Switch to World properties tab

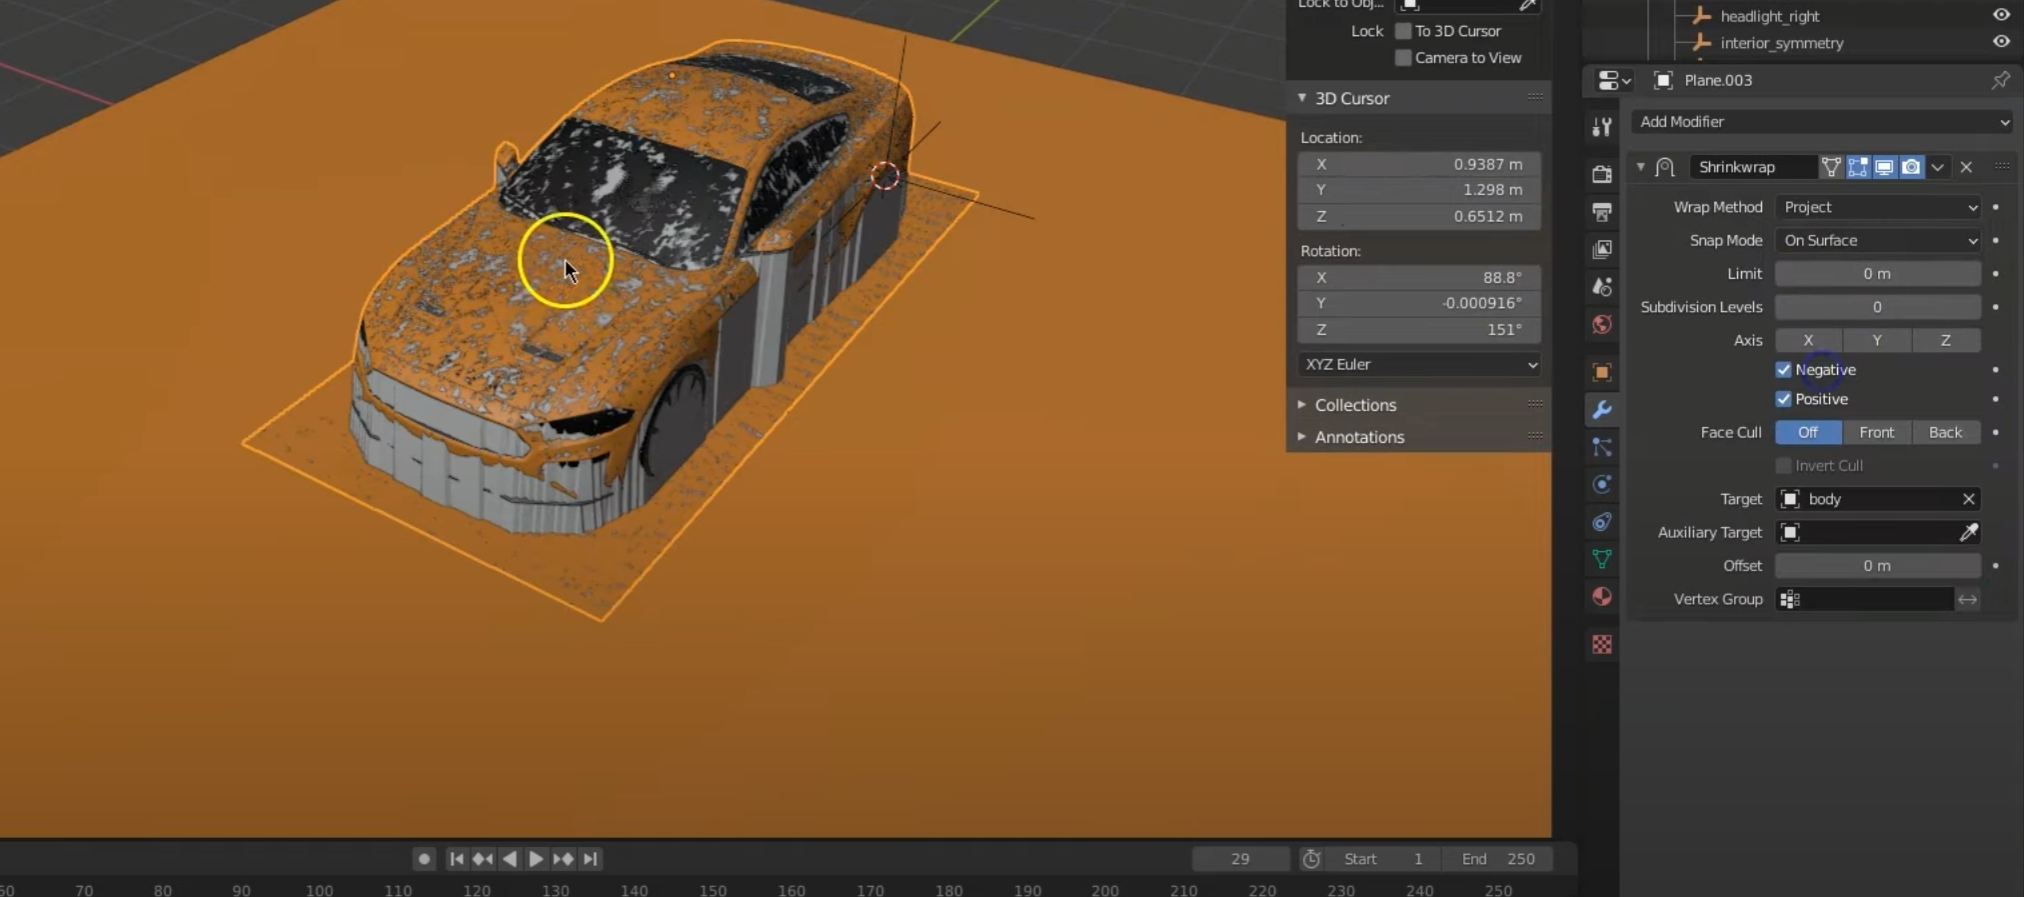1602,325
